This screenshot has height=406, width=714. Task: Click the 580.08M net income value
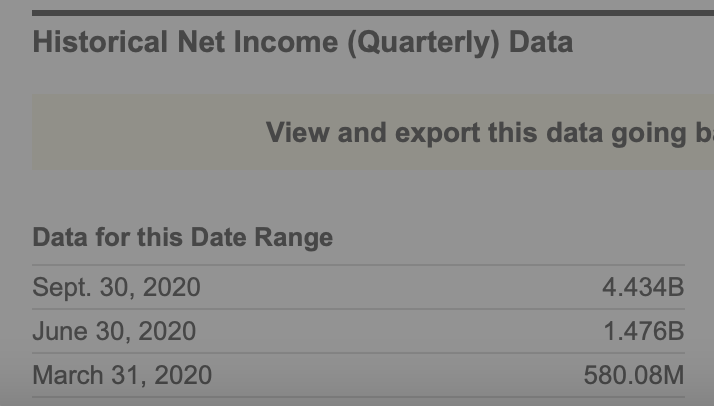pos(633,376)
